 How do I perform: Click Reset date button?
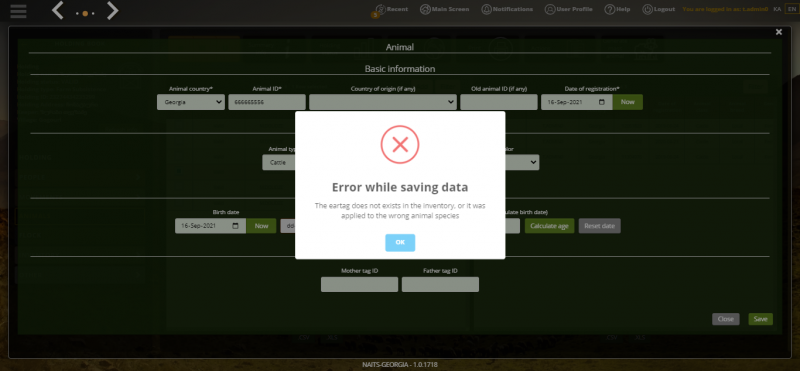(x=599, y=226)
